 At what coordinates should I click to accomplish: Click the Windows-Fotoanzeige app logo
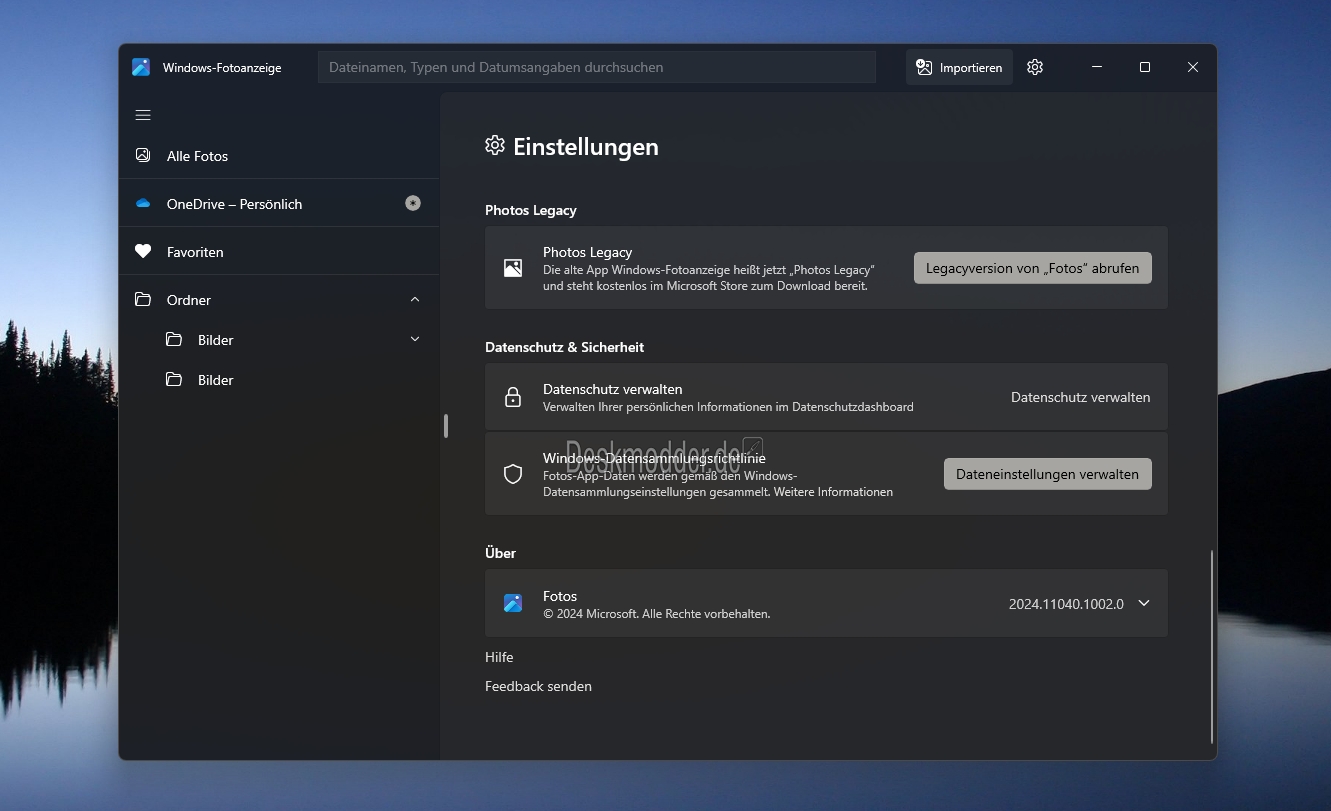pos(141,67)
